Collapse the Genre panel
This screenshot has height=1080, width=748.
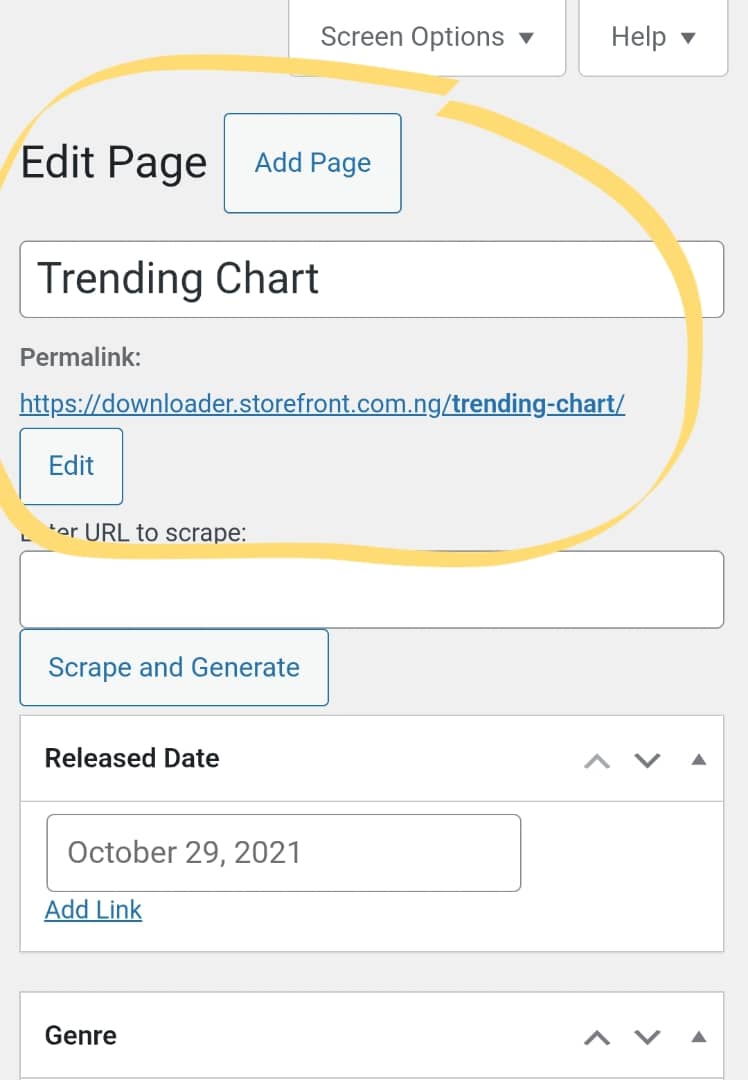point(699,1037)
